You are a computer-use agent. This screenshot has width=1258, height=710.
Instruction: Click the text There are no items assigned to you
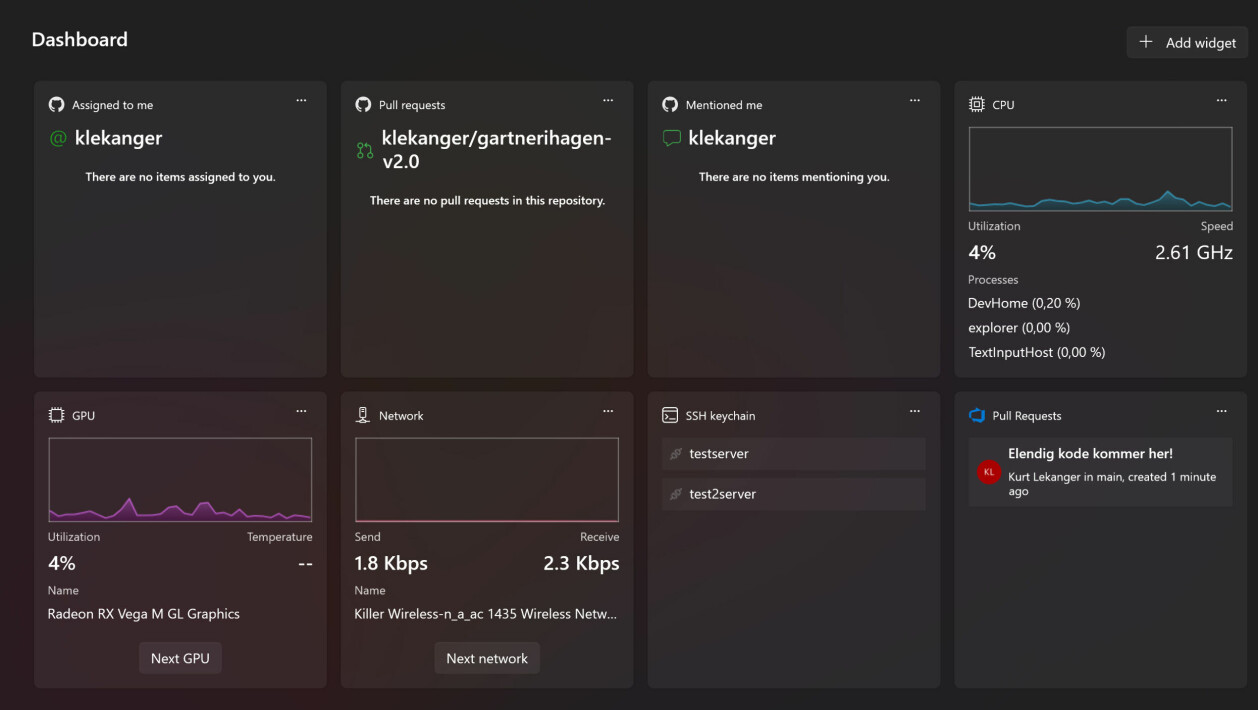tap(180, 177)
